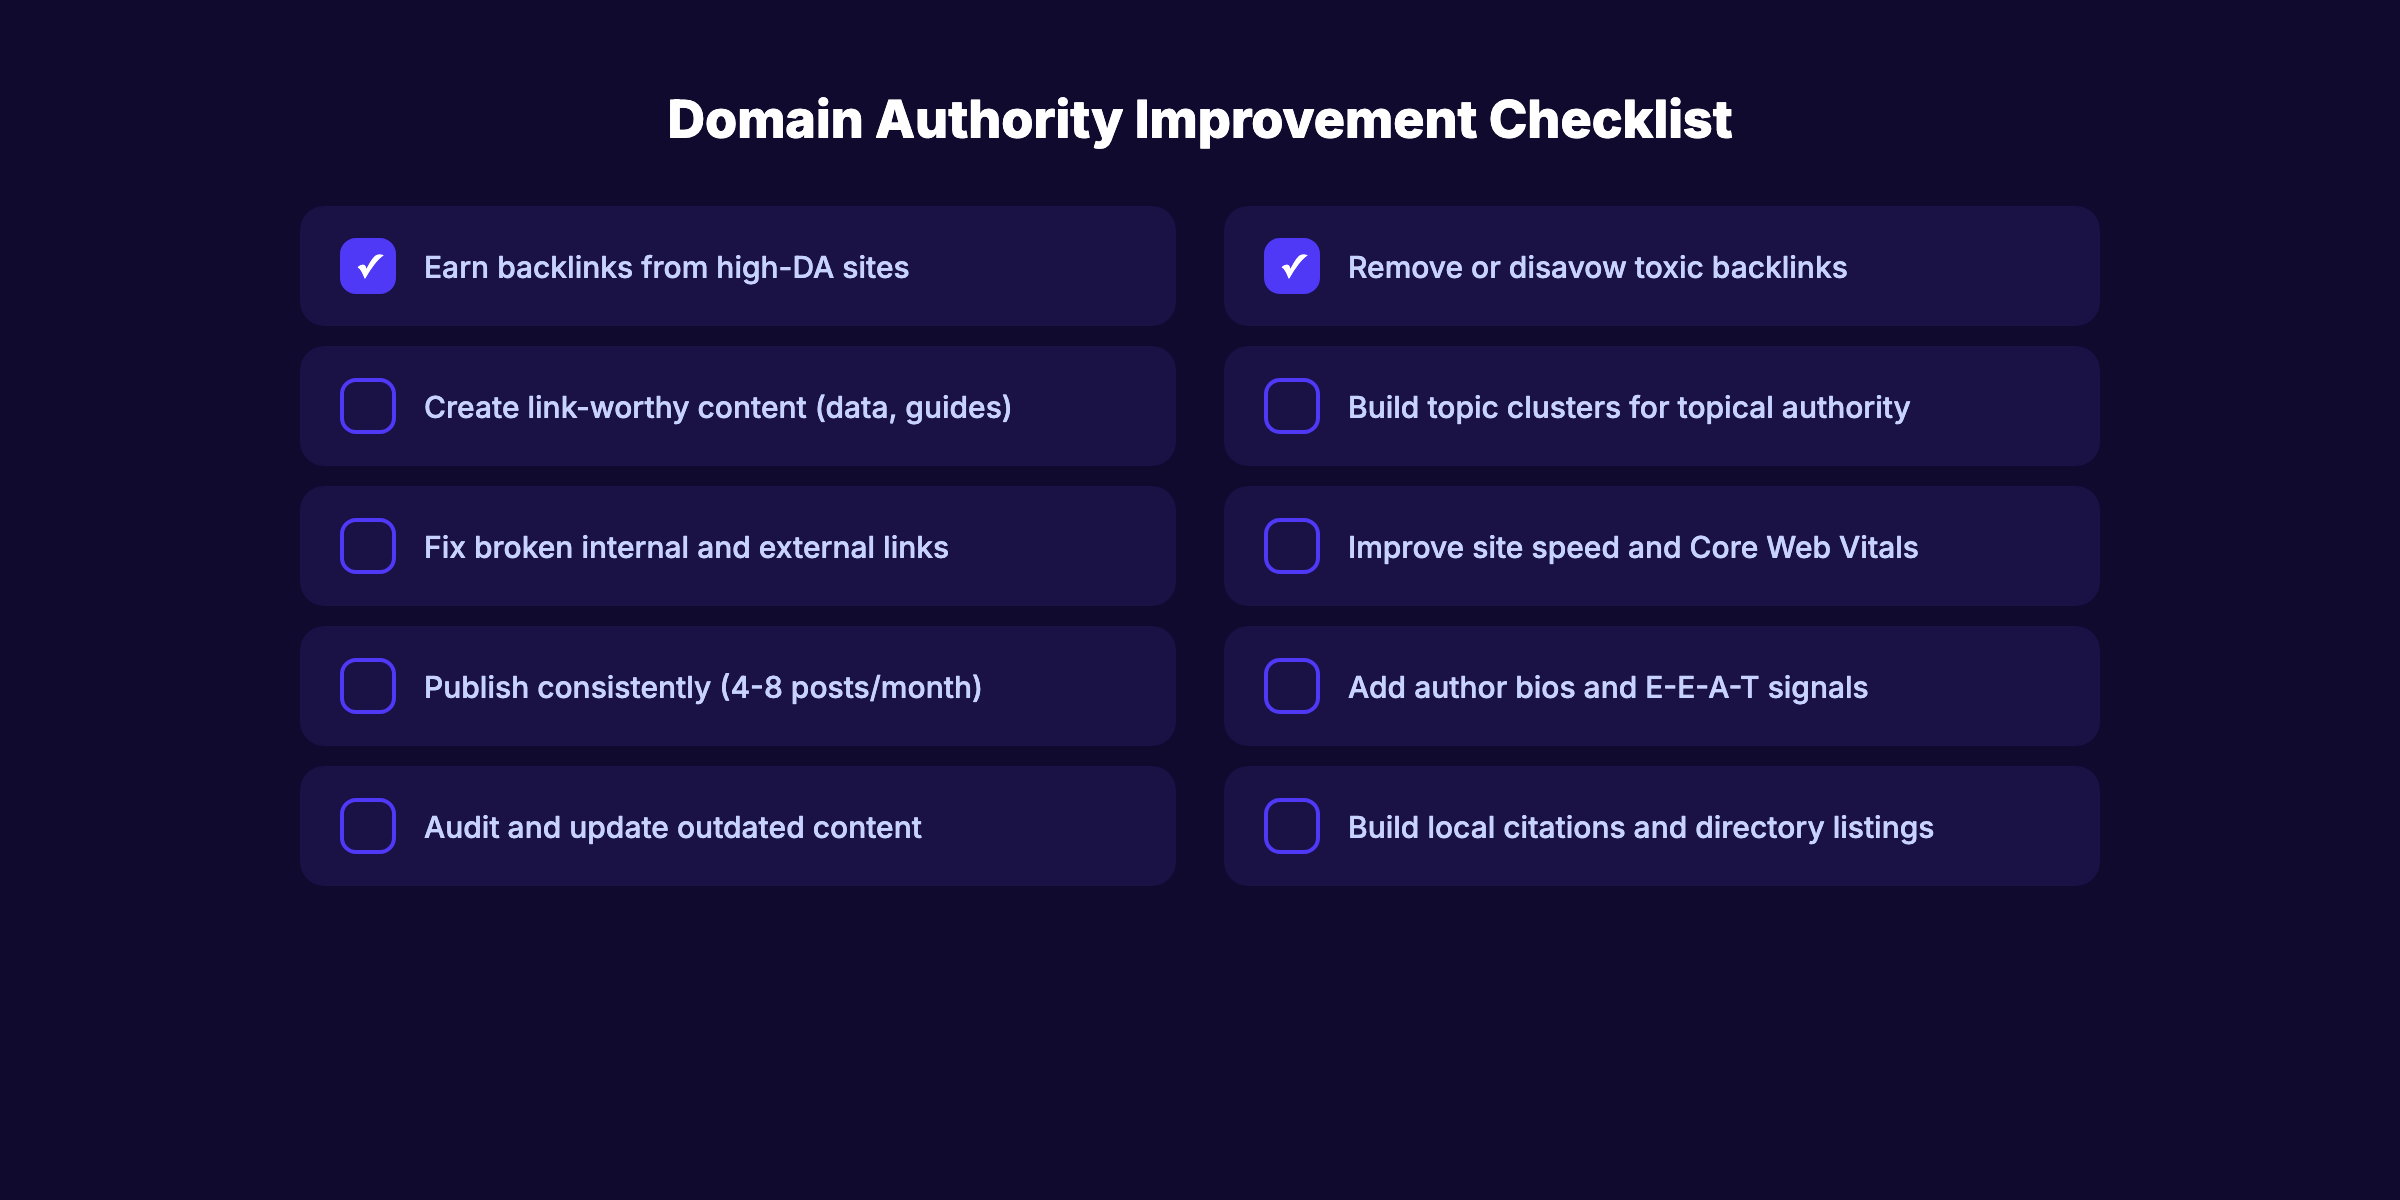
Task: Check the Build local citations checkbox
Action: (x=1292, y=827)
